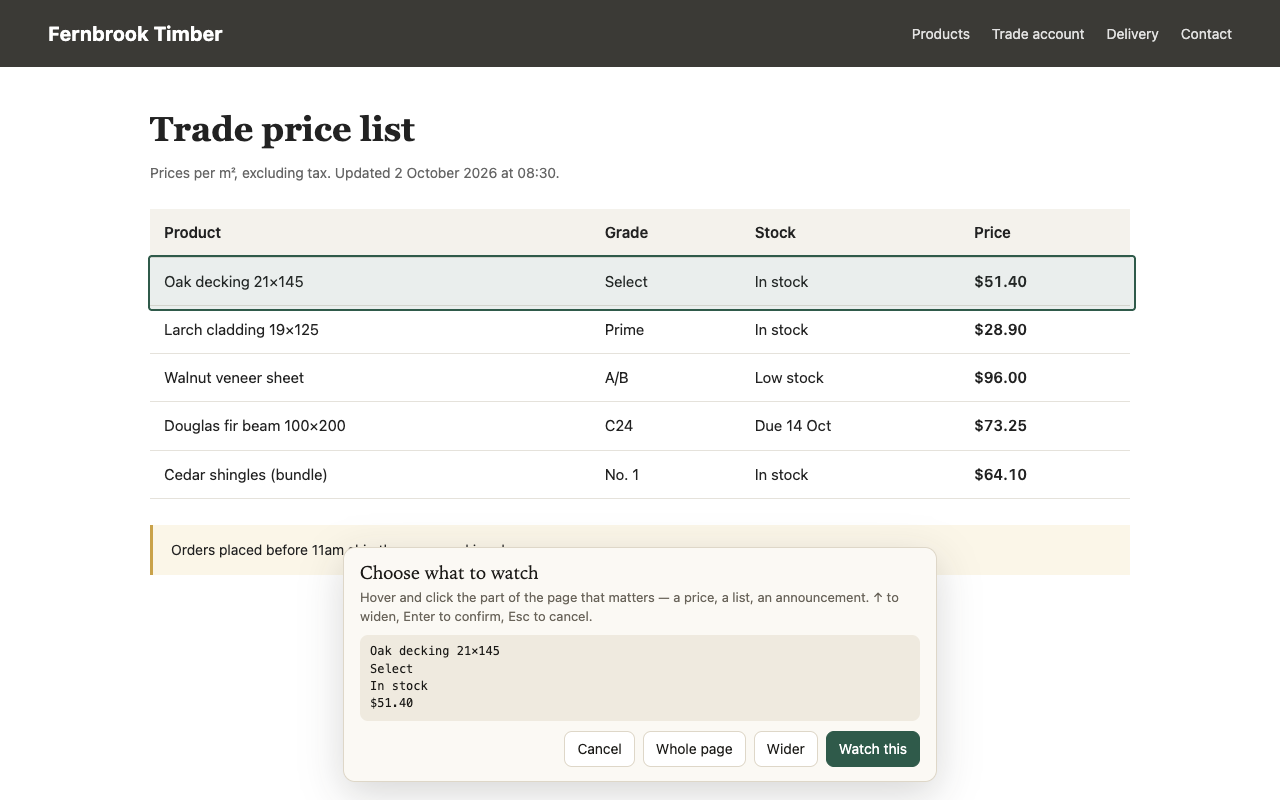
Task: Click the Stock column header
Action: 850,233
